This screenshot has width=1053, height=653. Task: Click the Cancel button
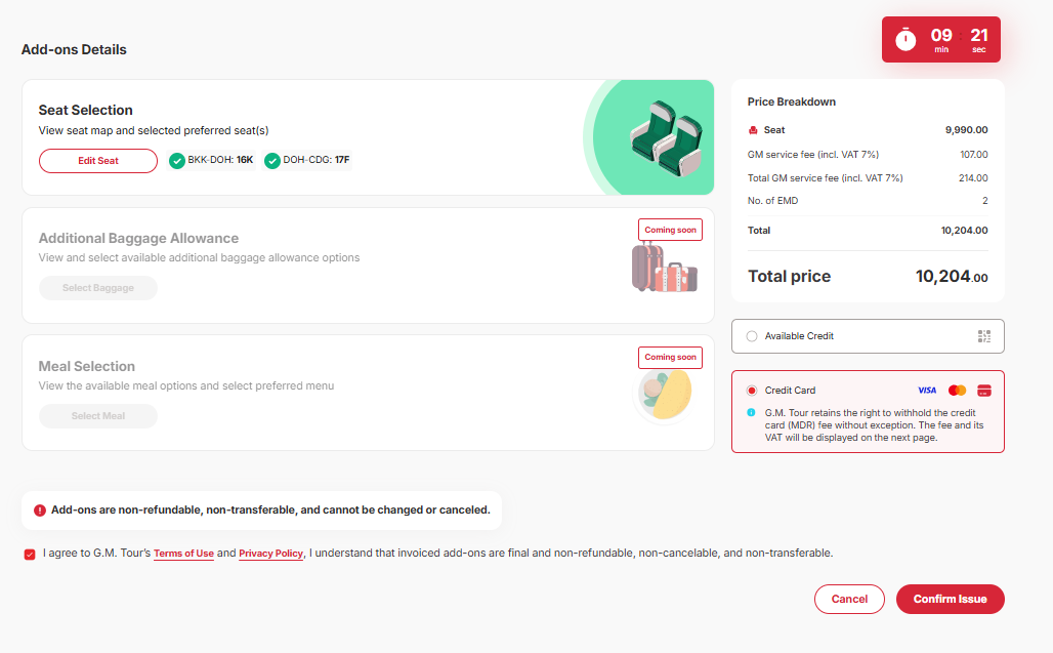850,599
